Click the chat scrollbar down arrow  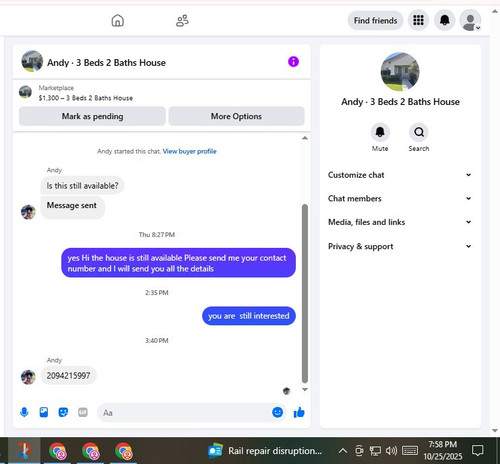click(x=305, y=389)
